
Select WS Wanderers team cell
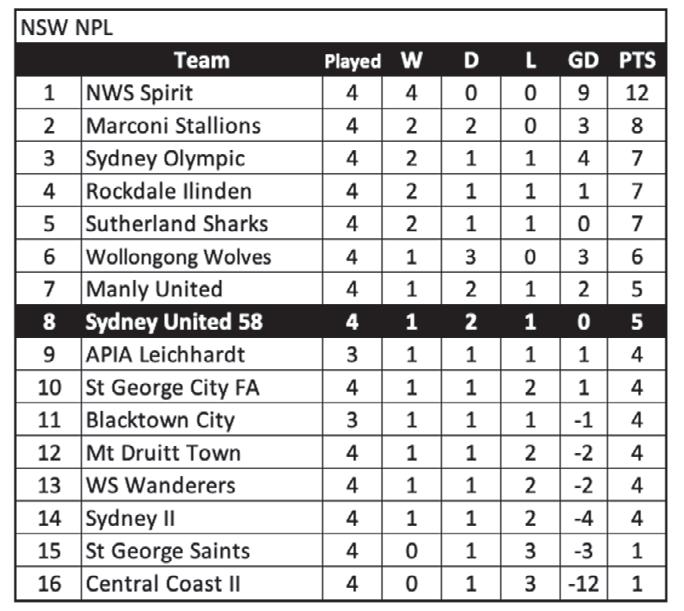[x=160, y=485]
